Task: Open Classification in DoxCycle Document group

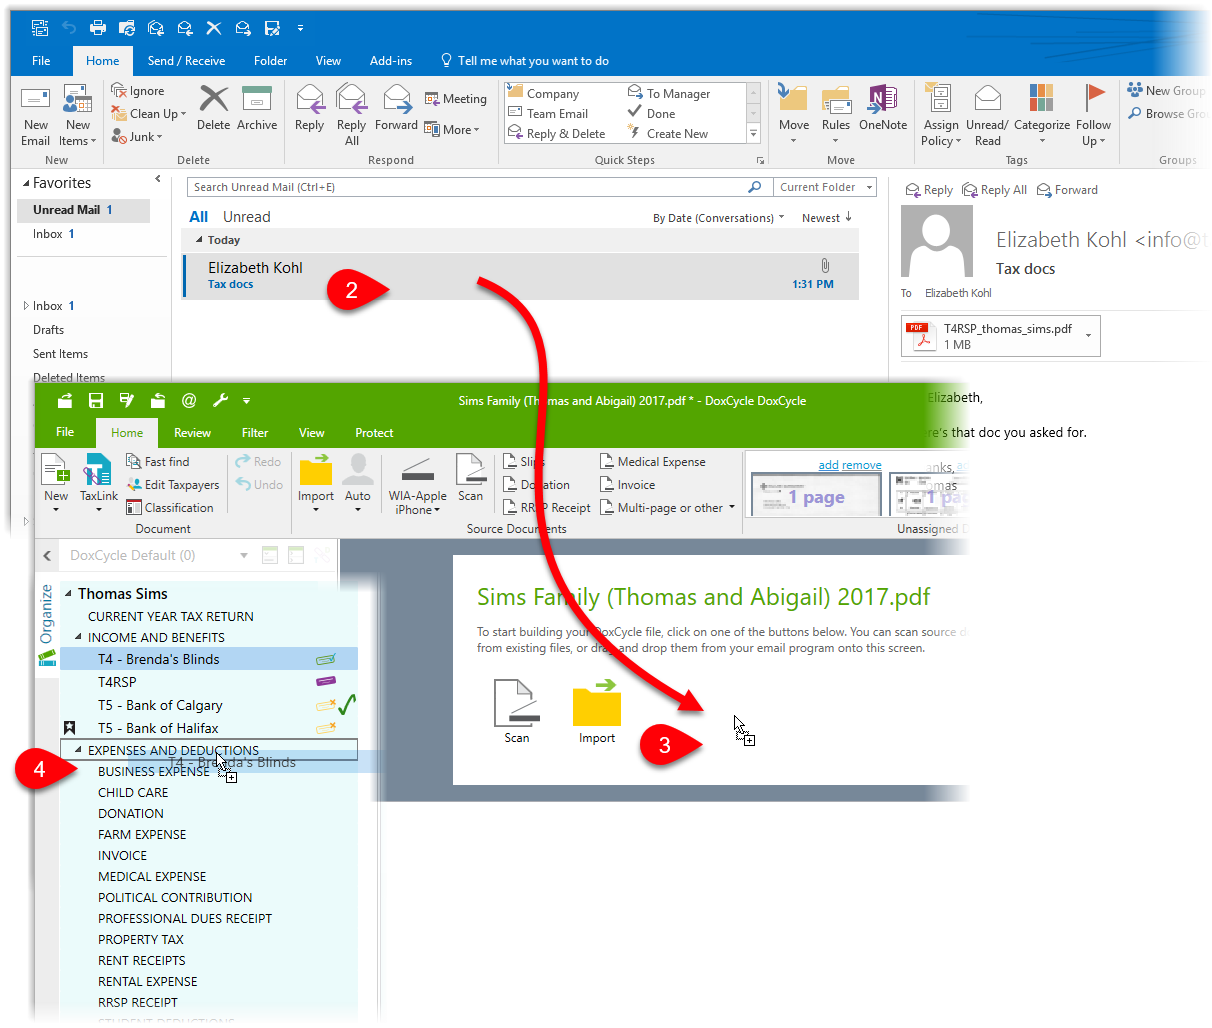Action: point(170,508)
